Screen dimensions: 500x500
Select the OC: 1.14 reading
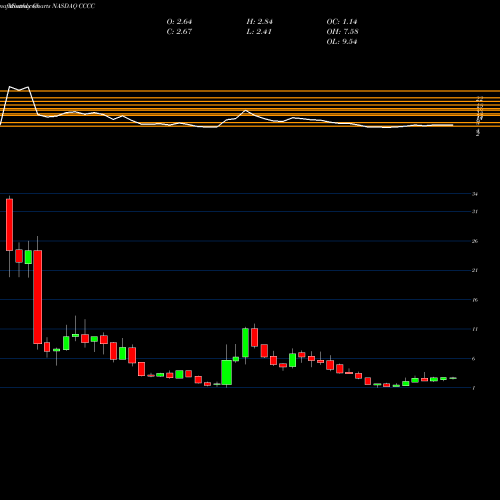342,22
